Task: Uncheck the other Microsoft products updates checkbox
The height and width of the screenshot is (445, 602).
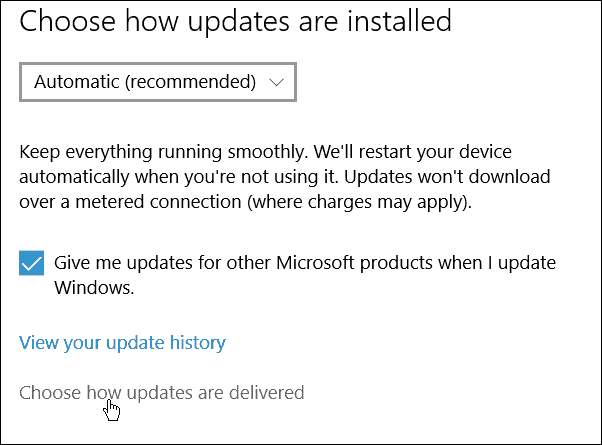Action: tap(31, 263)
